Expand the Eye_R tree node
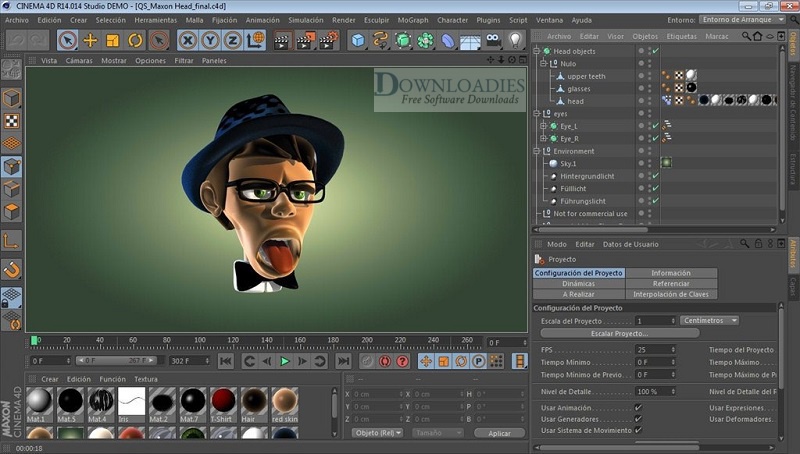 (x=543, y=138)
